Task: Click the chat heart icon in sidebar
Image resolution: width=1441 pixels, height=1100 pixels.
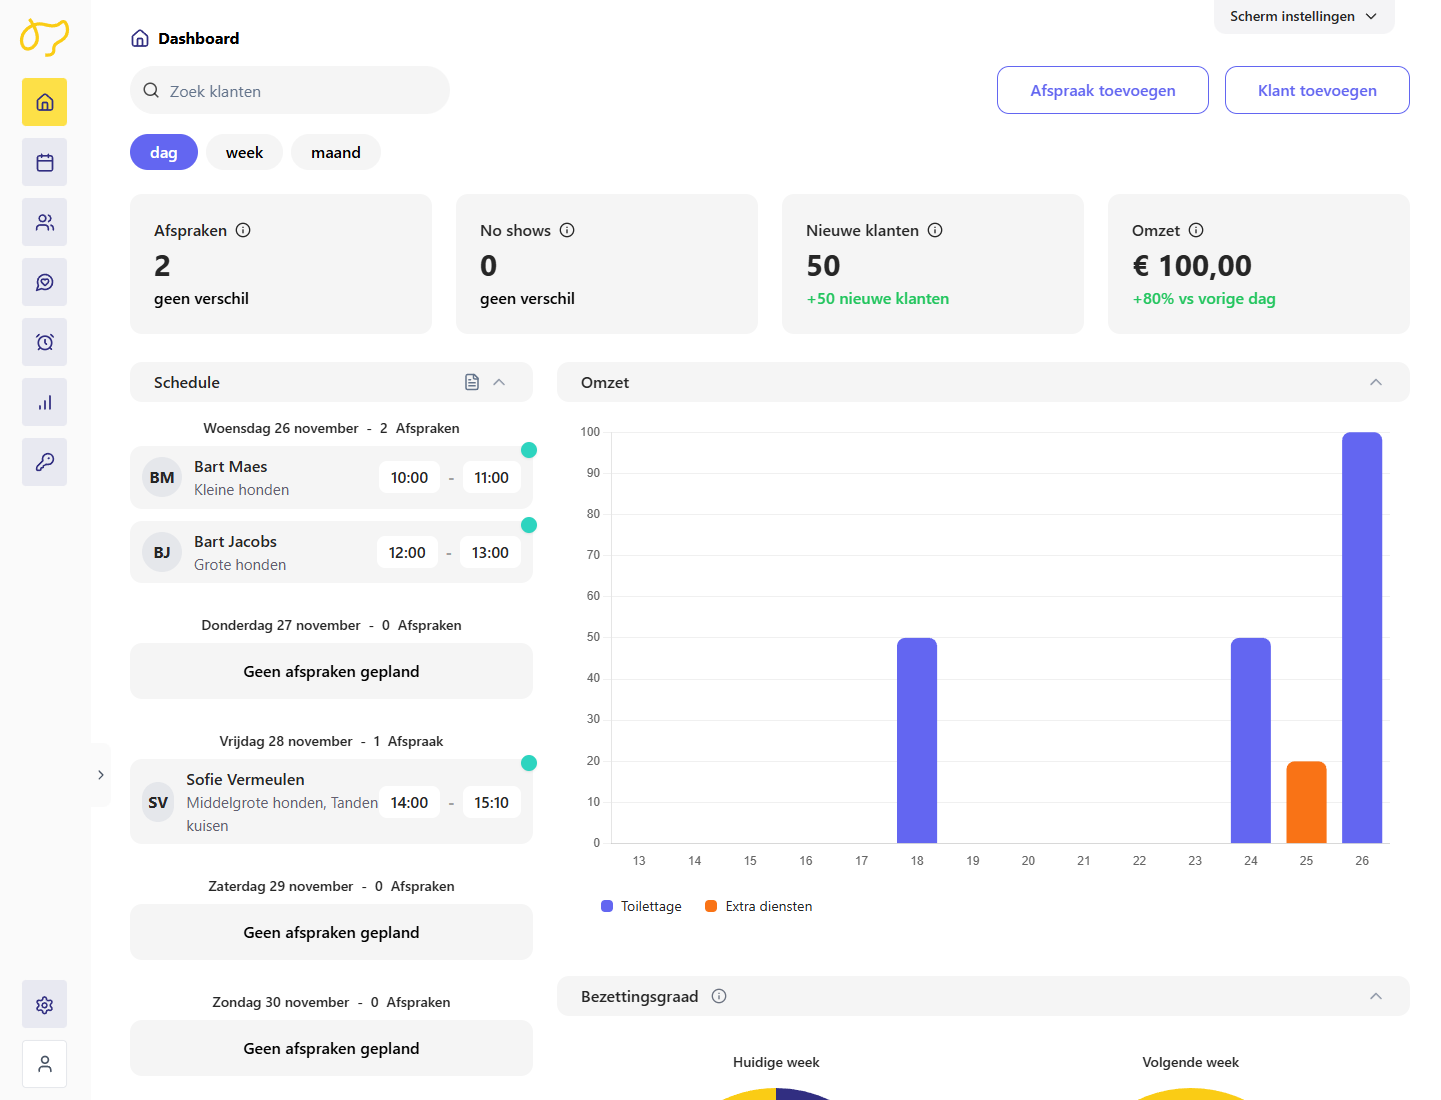Action: click(x=45, y=282)
